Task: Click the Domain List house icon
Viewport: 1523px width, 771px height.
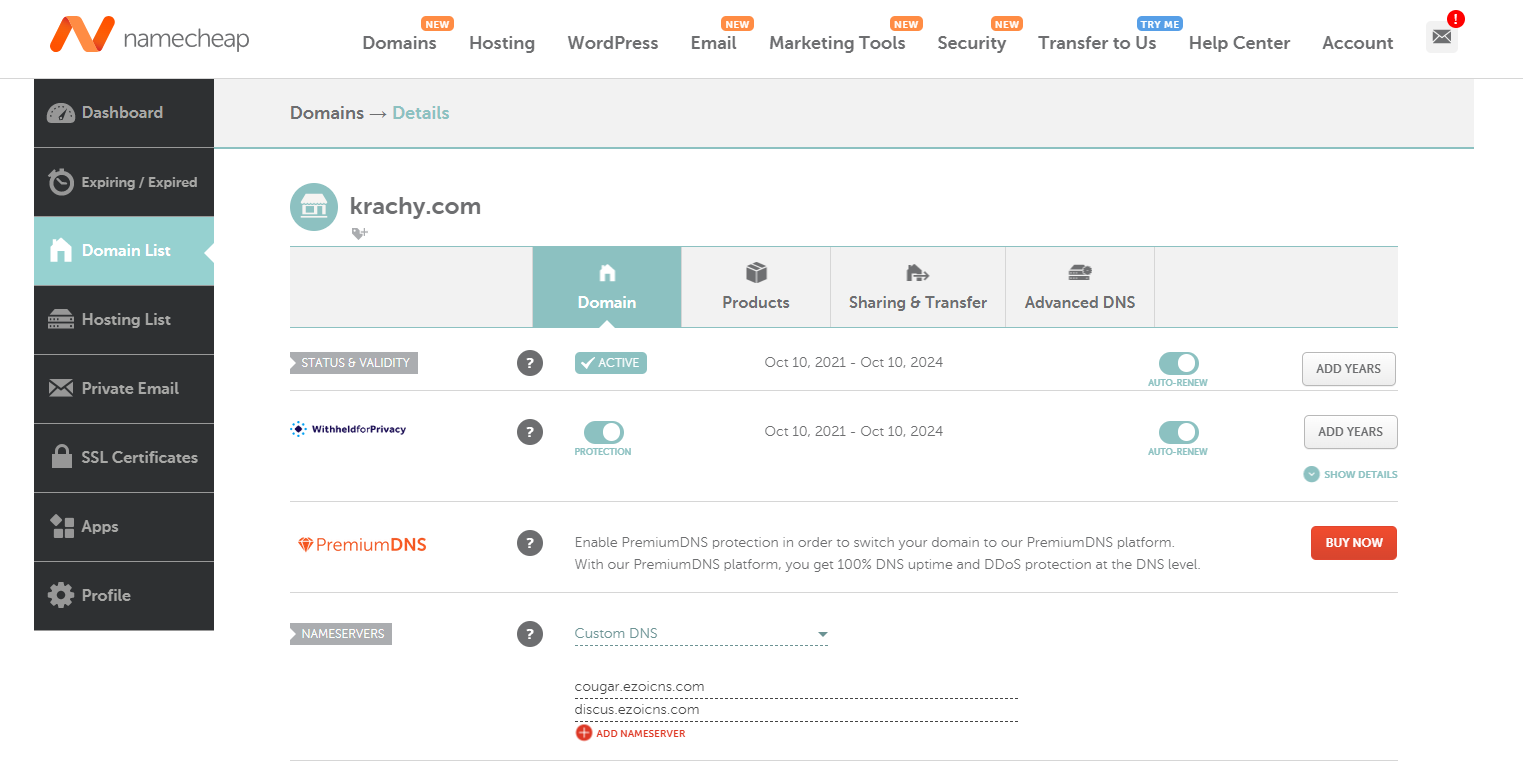Action: tap(61, 251)
